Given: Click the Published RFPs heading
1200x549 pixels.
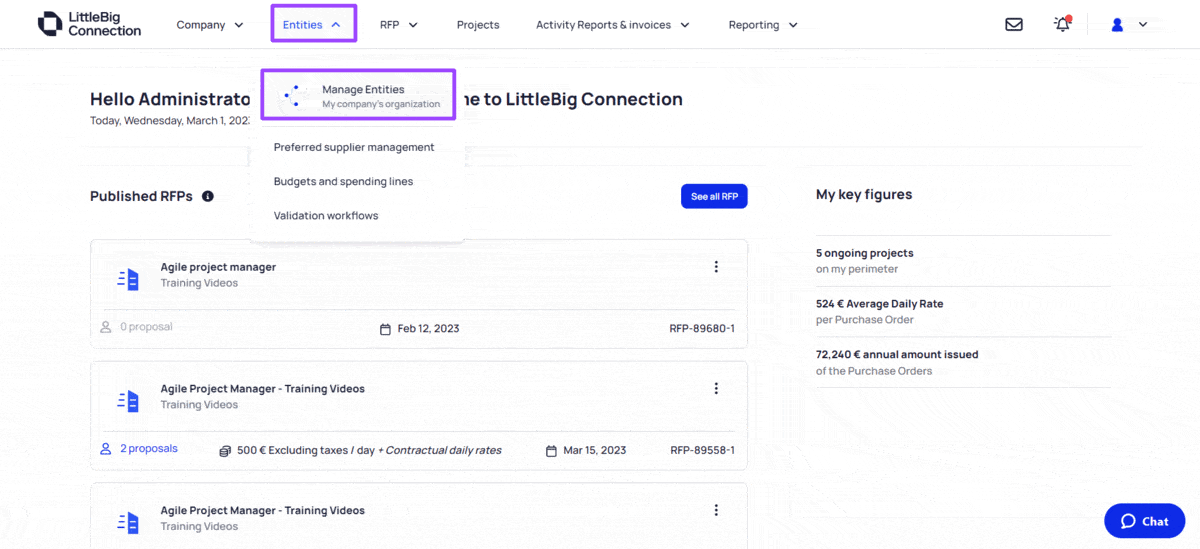Looking at the screenshot, I should tap(141, 196).
